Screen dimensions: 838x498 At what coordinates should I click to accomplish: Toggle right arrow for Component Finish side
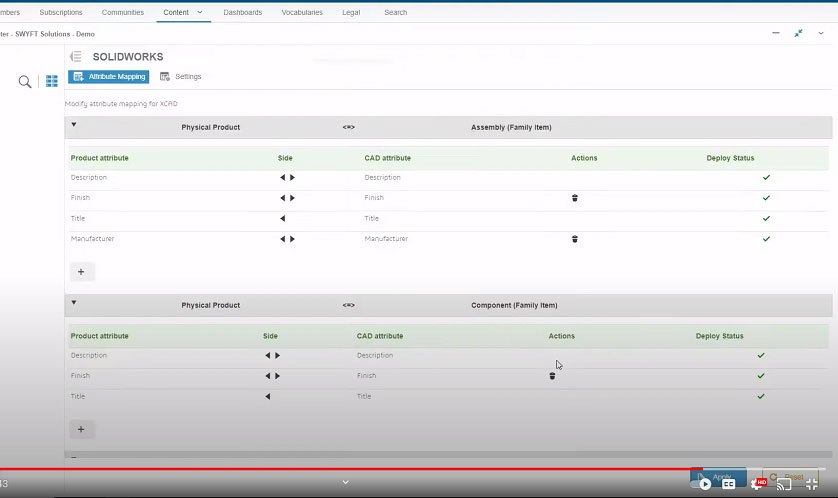(277, 376)
